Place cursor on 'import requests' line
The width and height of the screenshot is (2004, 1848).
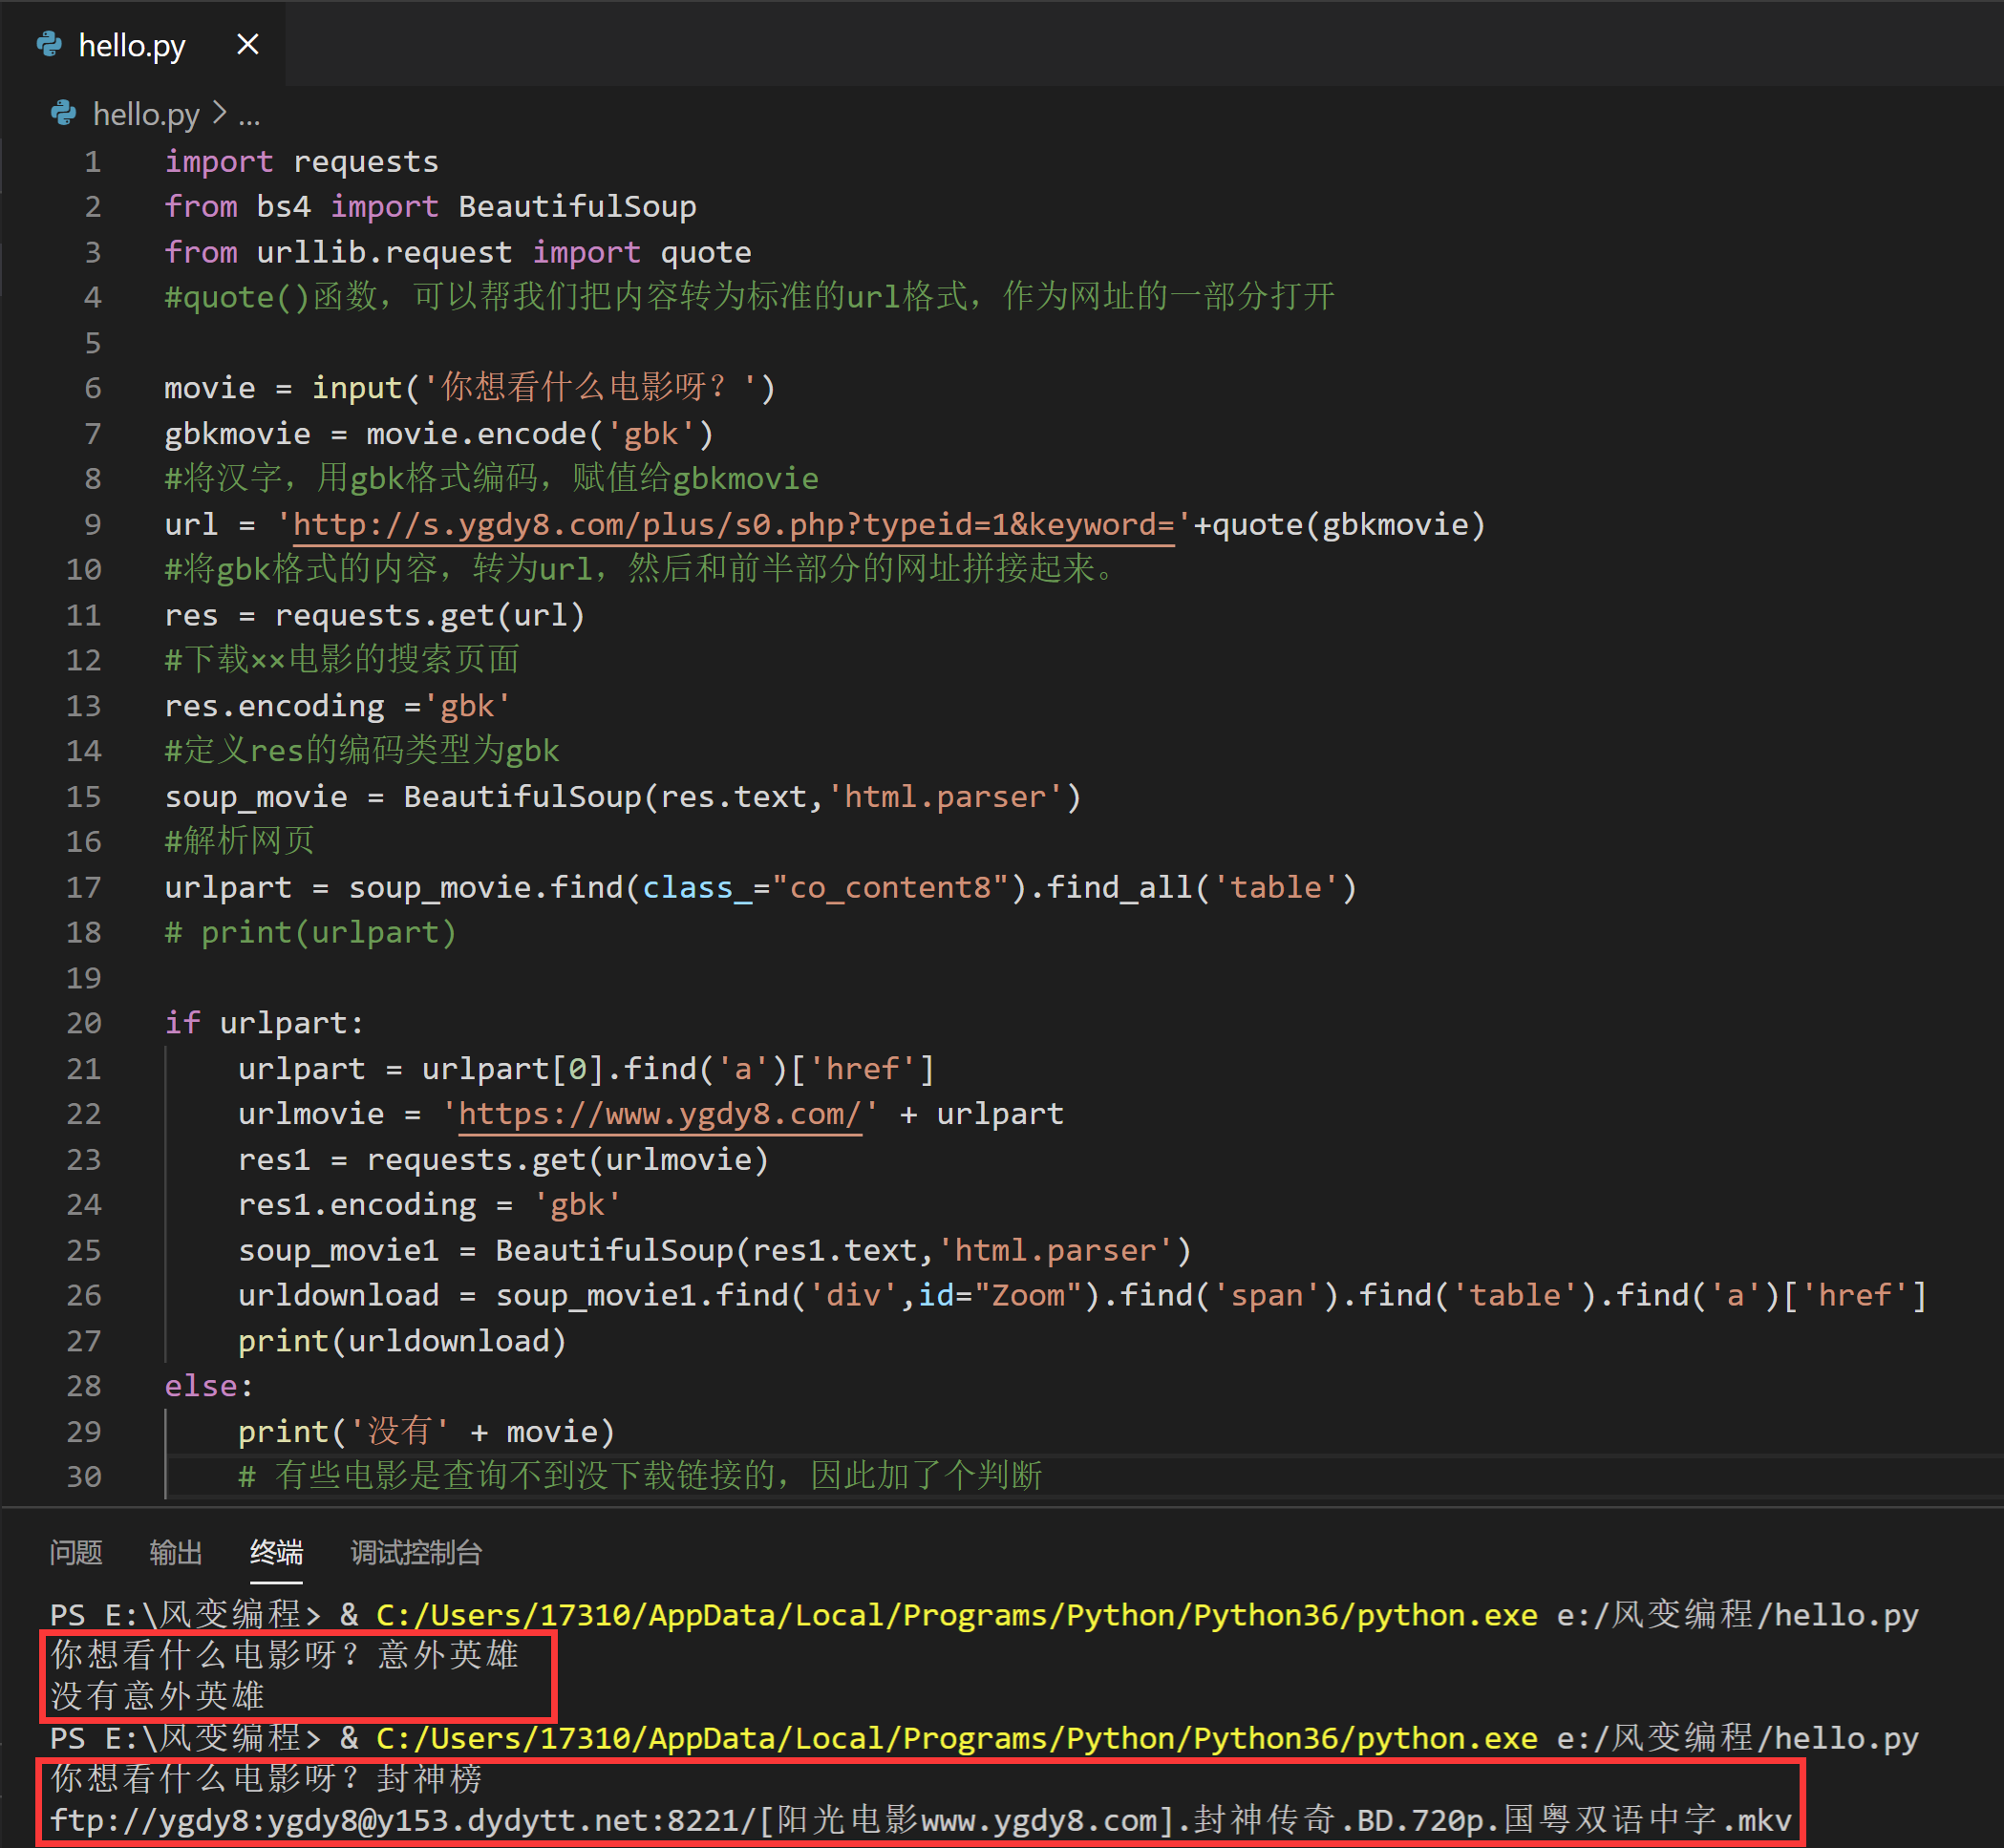tap(301, 162)
